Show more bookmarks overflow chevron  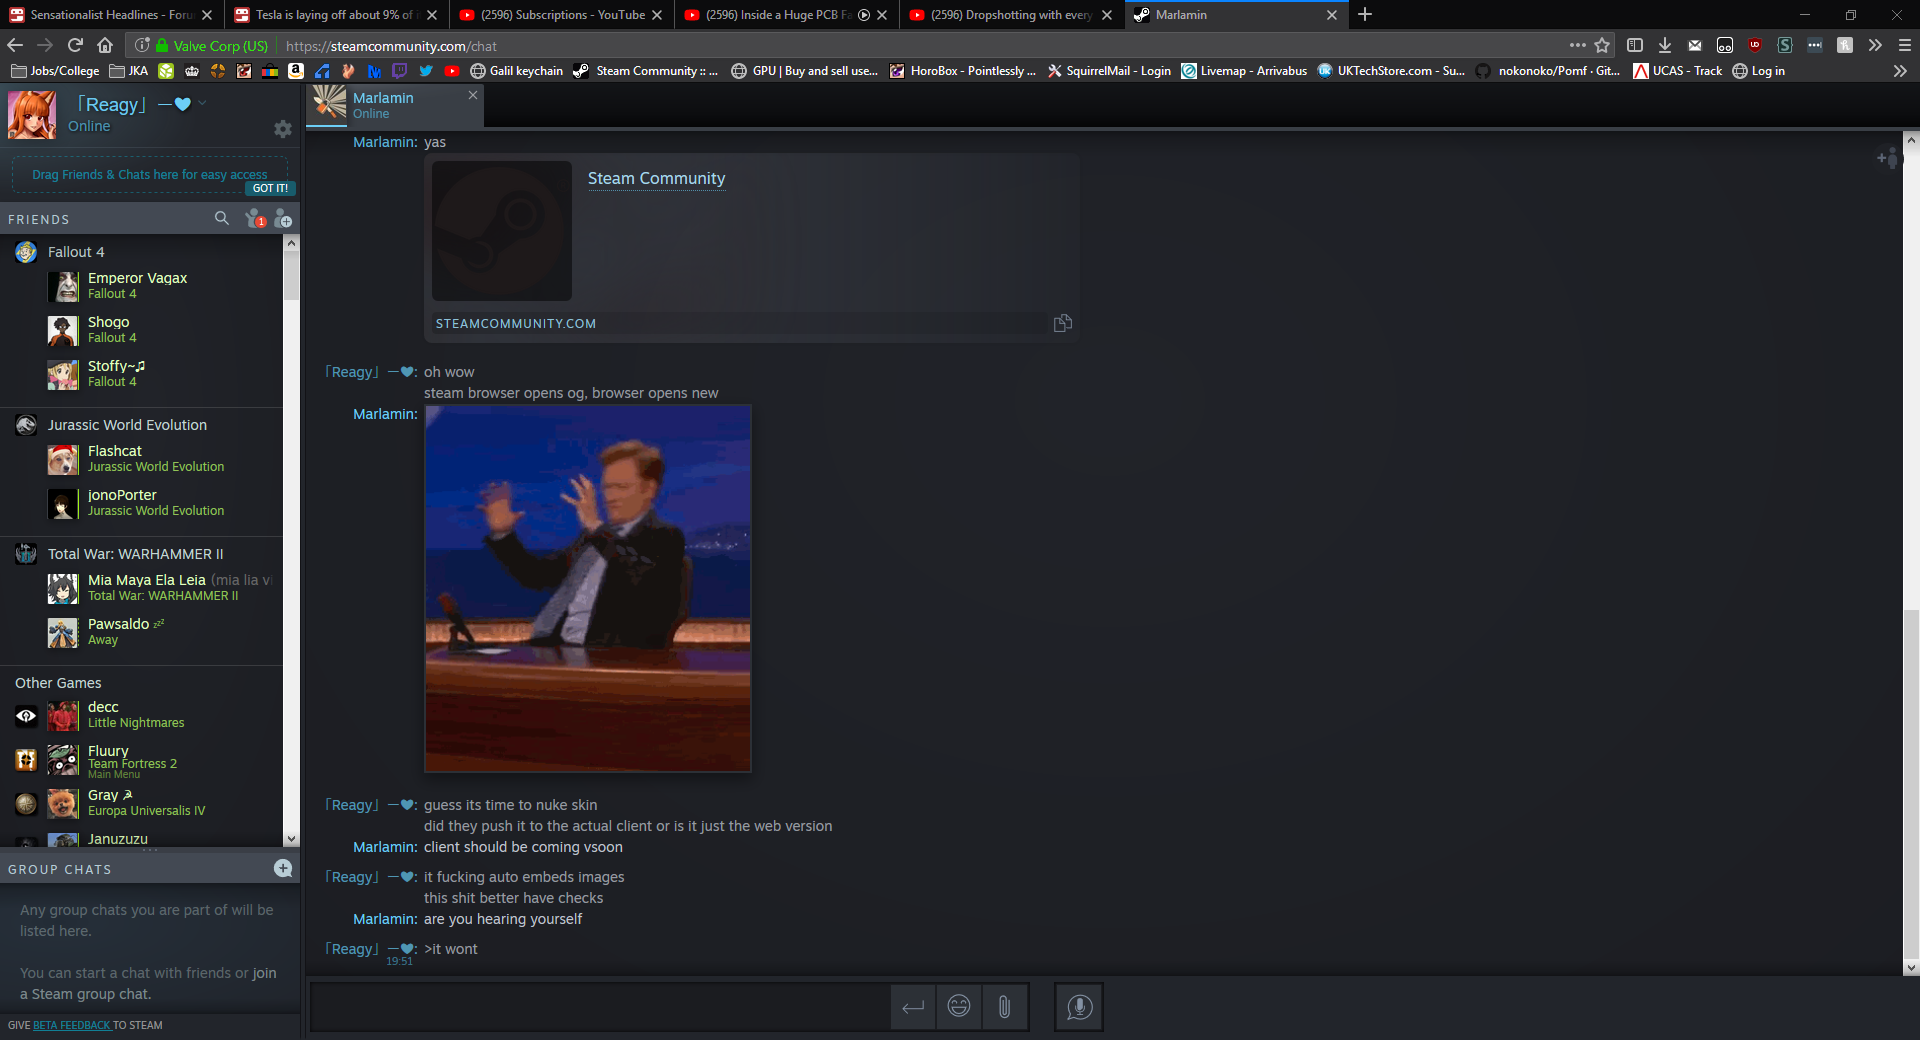point(1900,71)
